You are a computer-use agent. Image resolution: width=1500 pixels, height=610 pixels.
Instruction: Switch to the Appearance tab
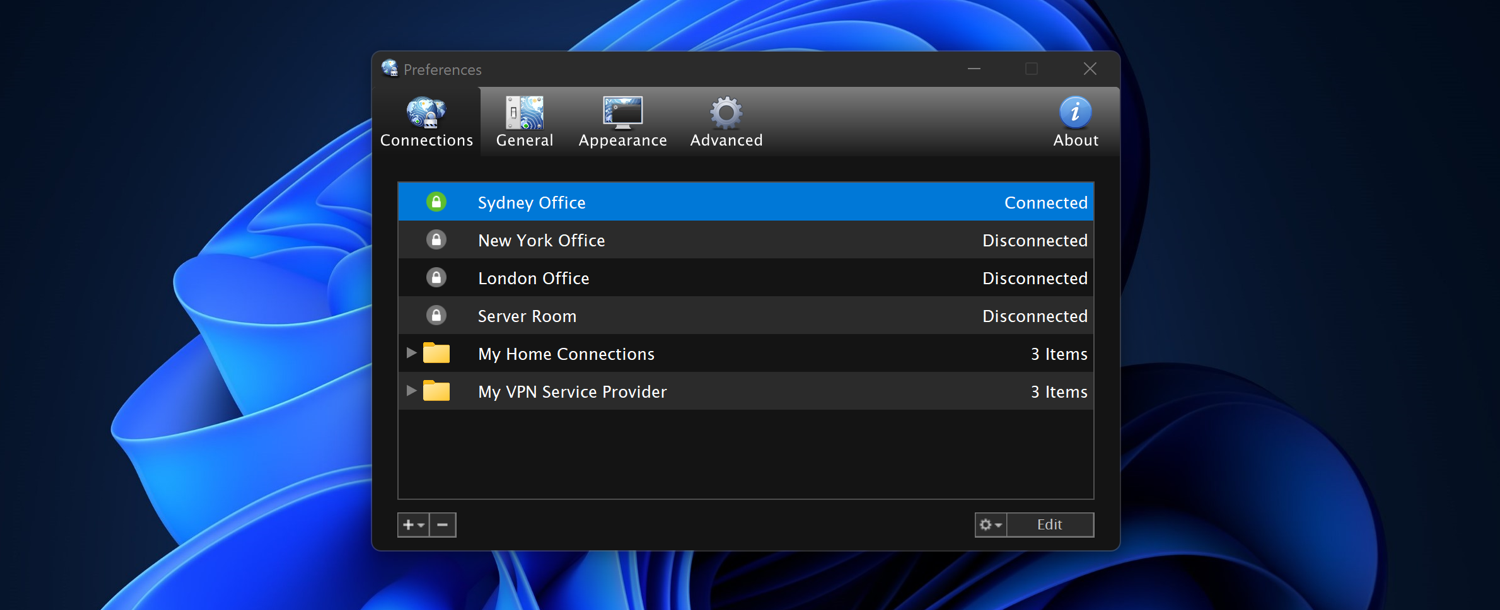coord(622,122)
